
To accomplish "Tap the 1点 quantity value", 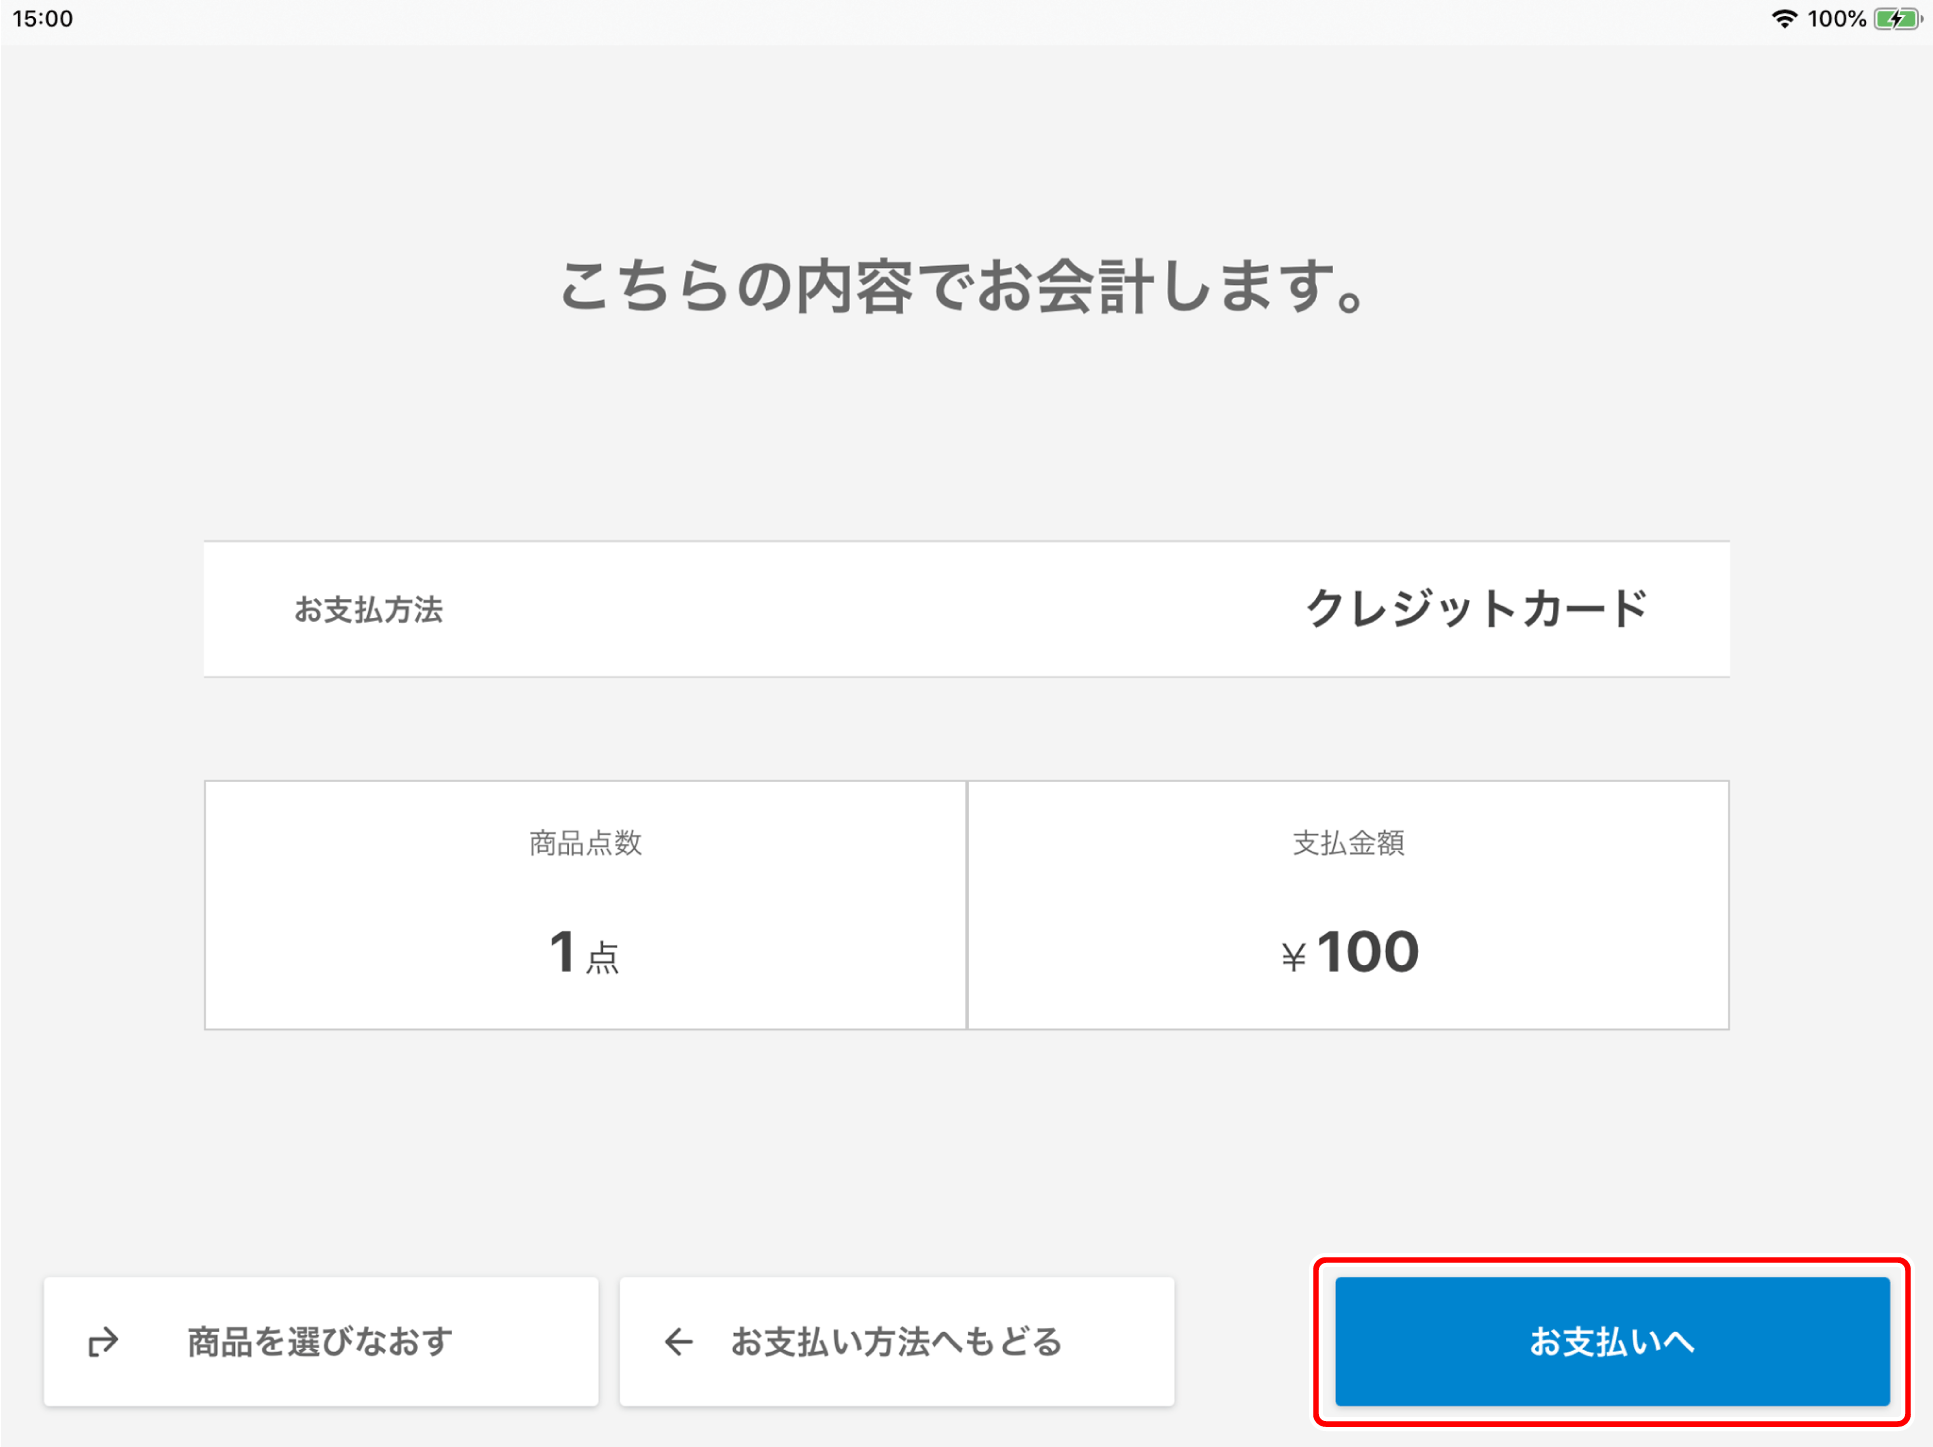I will [585, 952].
